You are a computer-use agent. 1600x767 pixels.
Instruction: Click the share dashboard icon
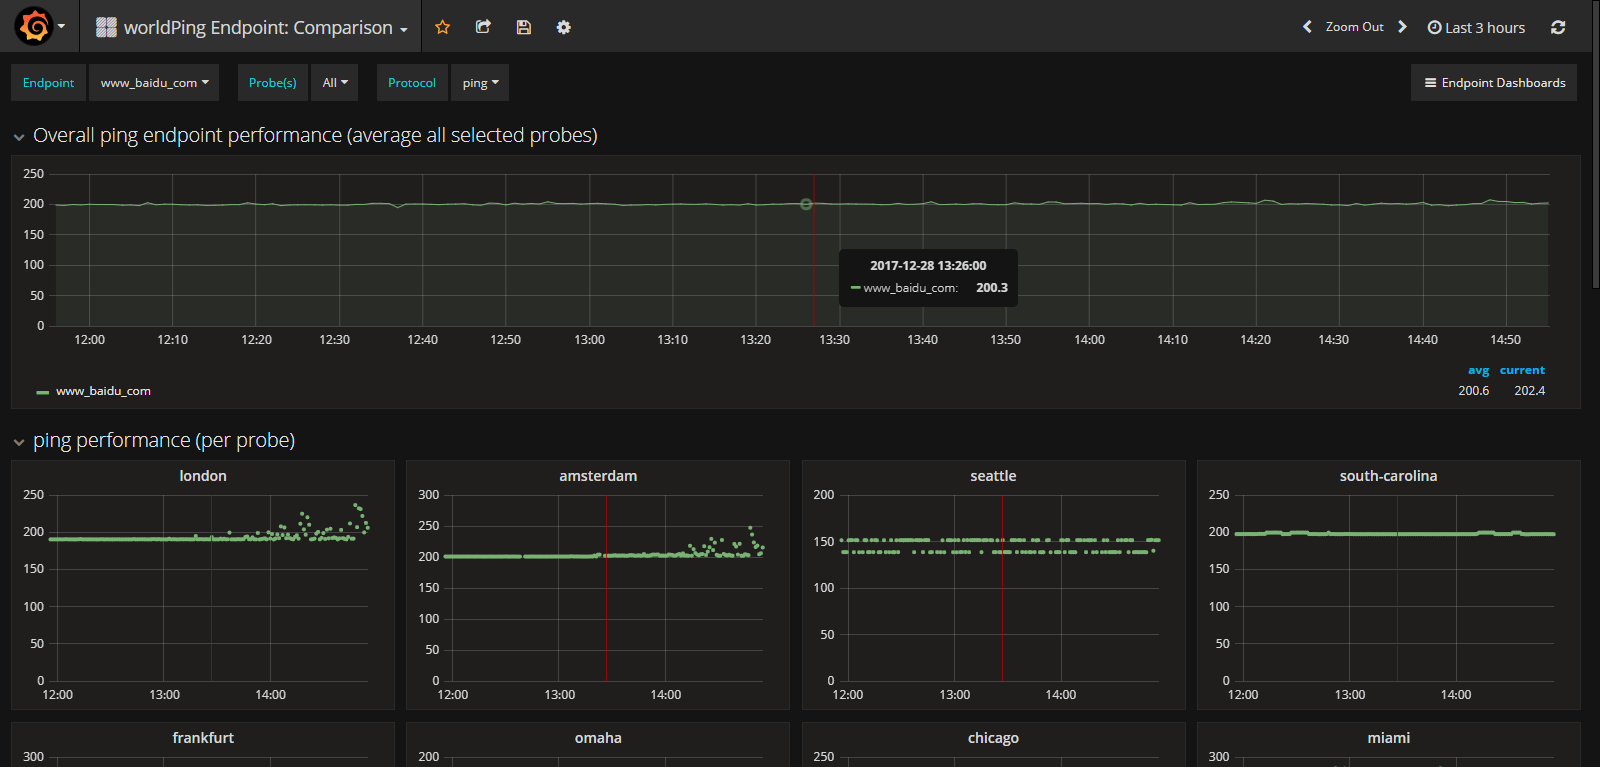pyautogui.click(x=483, y=27)
